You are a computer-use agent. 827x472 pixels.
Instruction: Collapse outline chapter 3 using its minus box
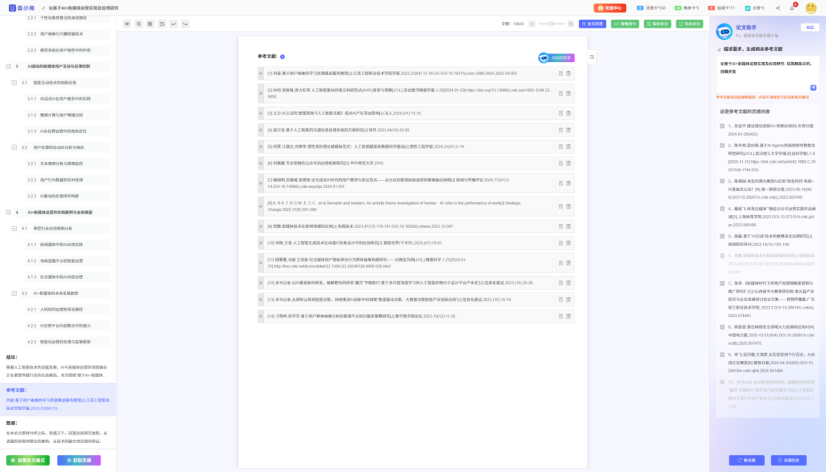[x=8, y=66]
